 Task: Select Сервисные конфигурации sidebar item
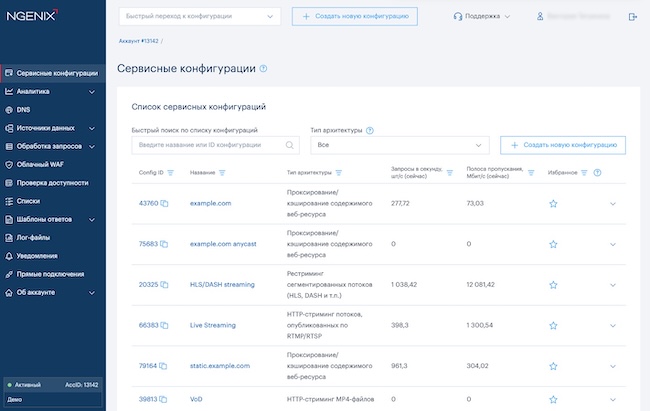(53, 73)
